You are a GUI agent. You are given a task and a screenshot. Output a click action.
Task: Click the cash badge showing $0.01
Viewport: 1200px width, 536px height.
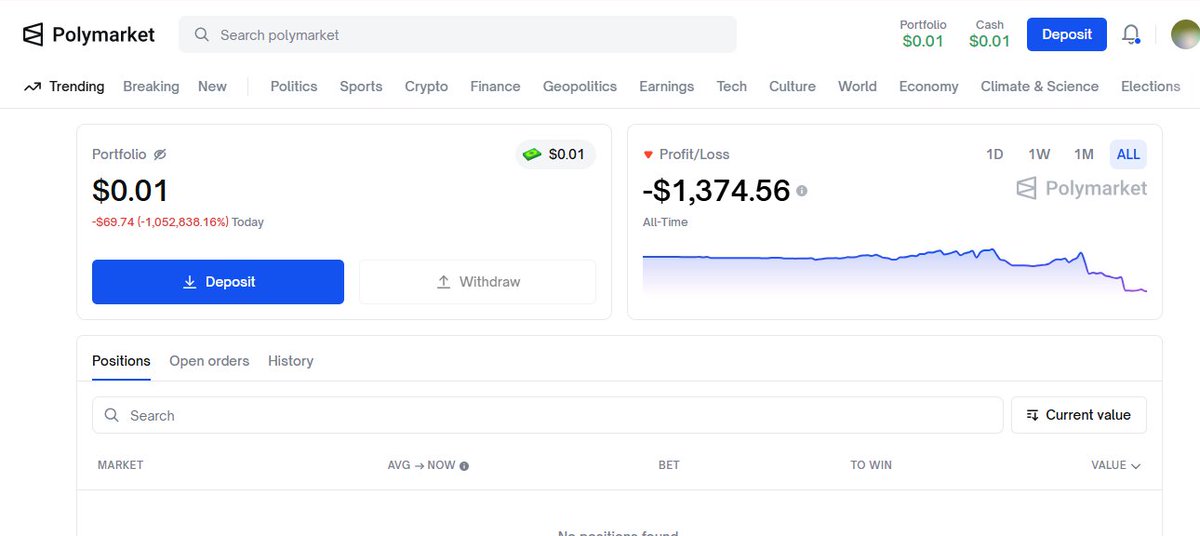pyautogui.click(x=556, y=154)
